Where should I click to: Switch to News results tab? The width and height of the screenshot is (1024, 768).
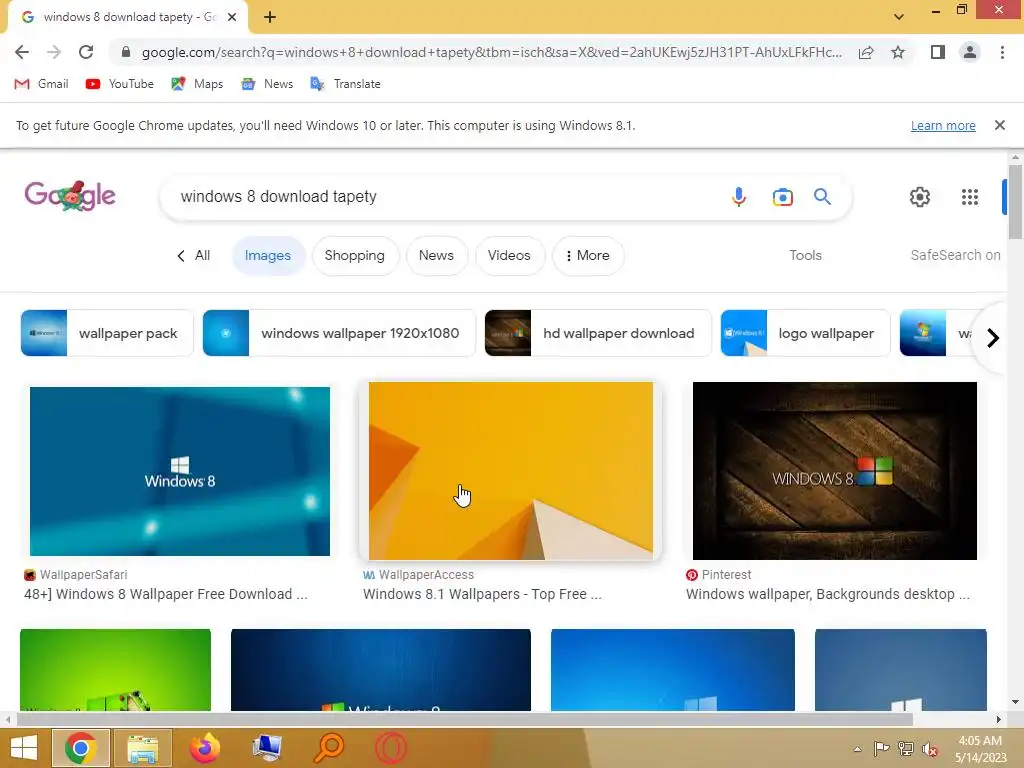coord(436,255)
